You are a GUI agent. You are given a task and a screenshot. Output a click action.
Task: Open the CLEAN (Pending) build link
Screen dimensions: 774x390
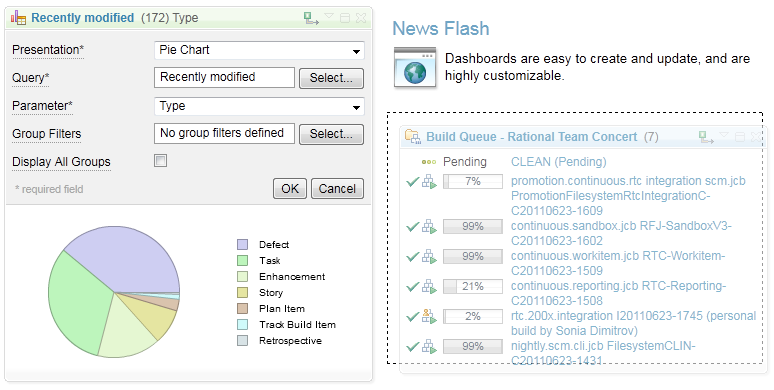click(559, 162)
